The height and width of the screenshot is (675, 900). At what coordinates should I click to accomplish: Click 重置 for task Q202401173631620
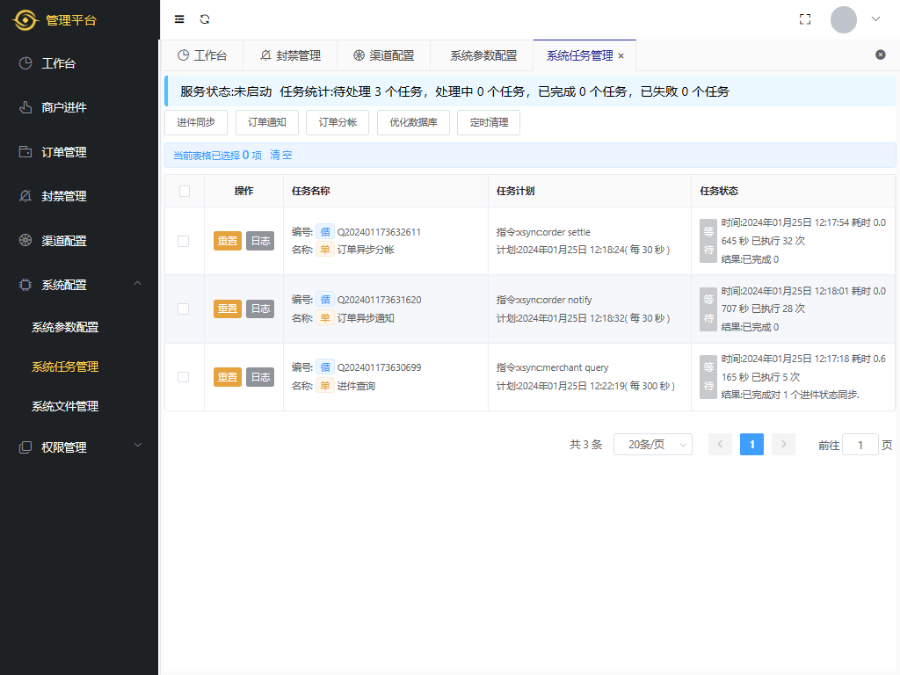(x=227, y=309)
